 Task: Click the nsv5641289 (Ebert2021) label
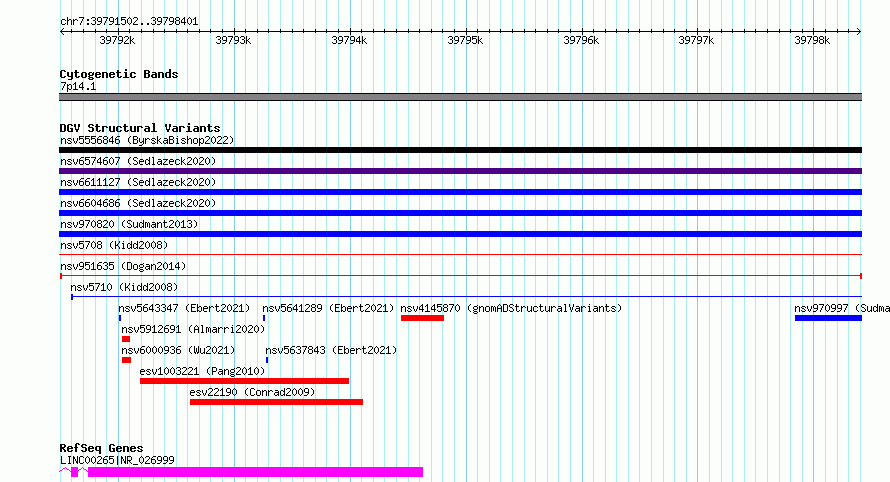pos(328,308)
